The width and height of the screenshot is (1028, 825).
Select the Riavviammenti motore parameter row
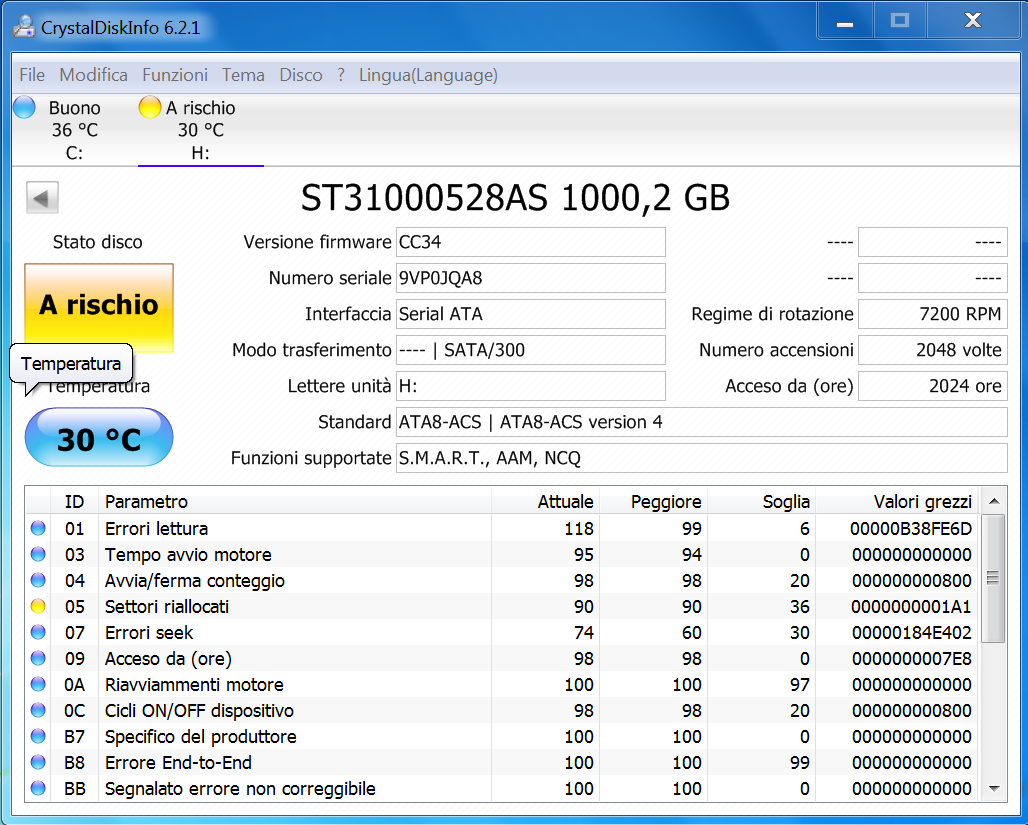click(502, 685)
